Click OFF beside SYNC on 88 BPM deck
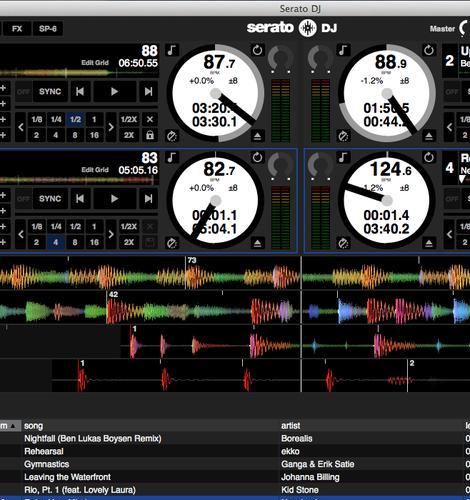Screen dimensions: 470x500 pyautogui.click(x=23, y=91)
